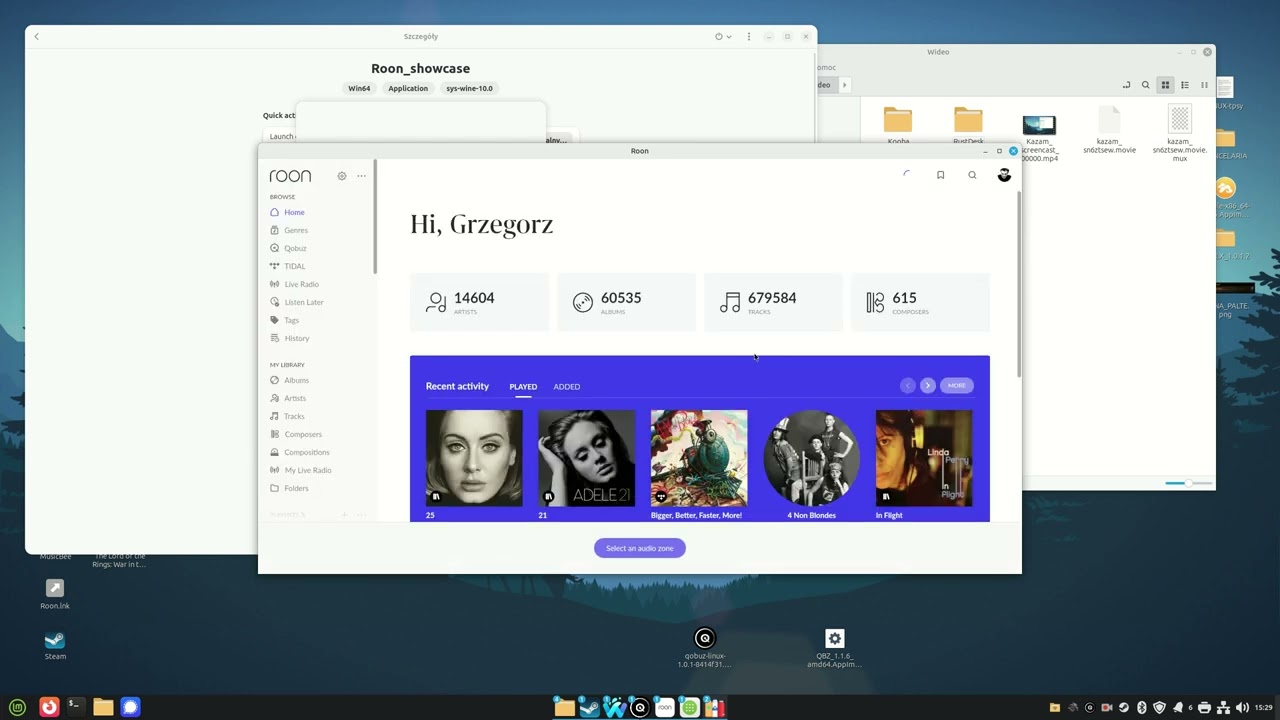Open the kebab menu in Szczegóły window
Viewport: 1280px width, 720px height.
[x=749, y=36]
